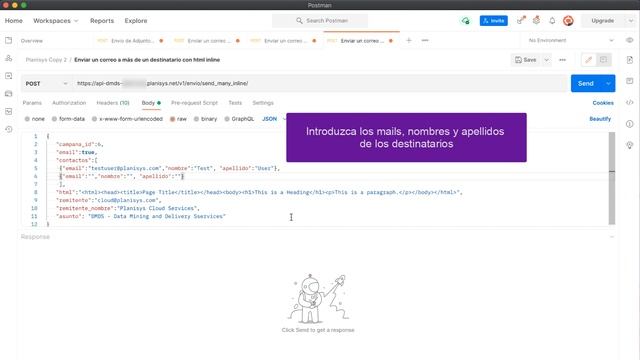Open the Workspaces dropdown
The height and width of the screenshot is (360, 640).
[x=56, y=20]
